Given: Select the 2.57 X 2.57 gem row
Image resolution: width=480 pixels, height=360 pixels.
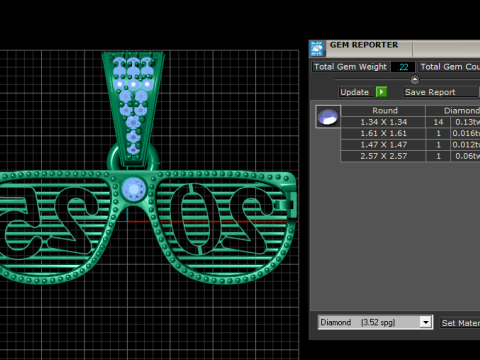Looking at the screenshot, I should (x=410, y=156).
